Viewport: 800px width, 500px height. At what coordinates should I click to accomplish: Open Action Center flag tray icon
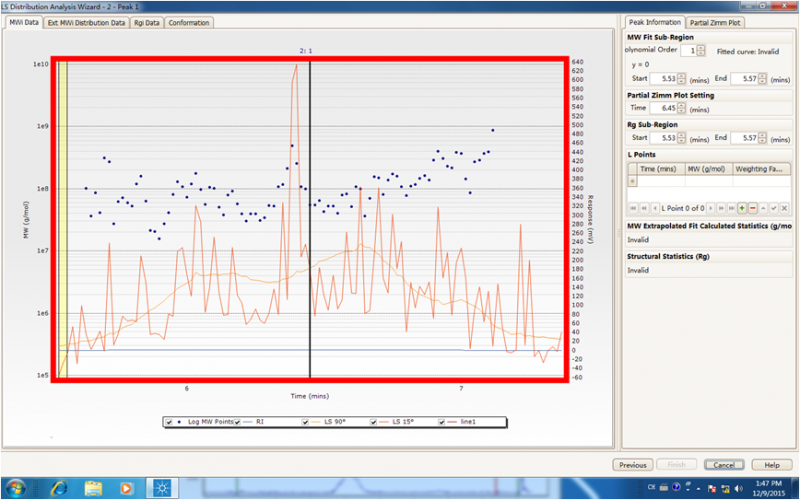click(x=712, y=489)
